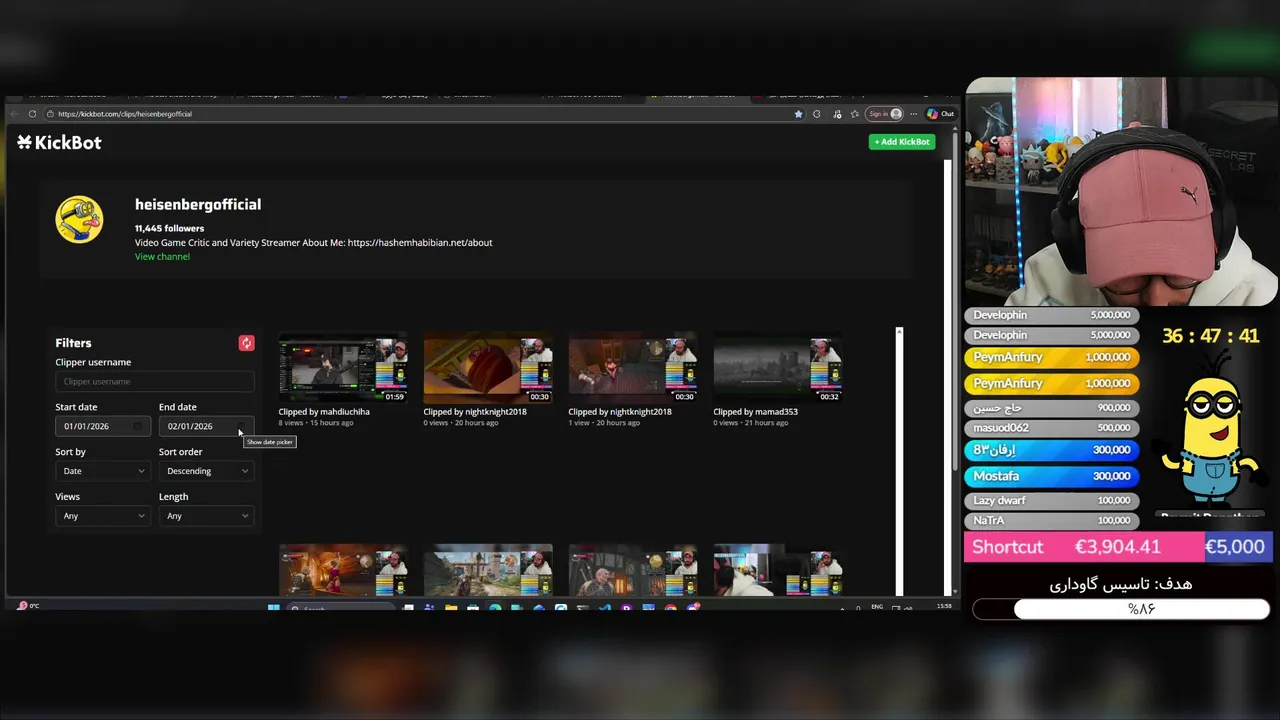Open the browser ellipsis settings menu
This screenshot has height=720, width=1280.
click(x=913, y=114)
